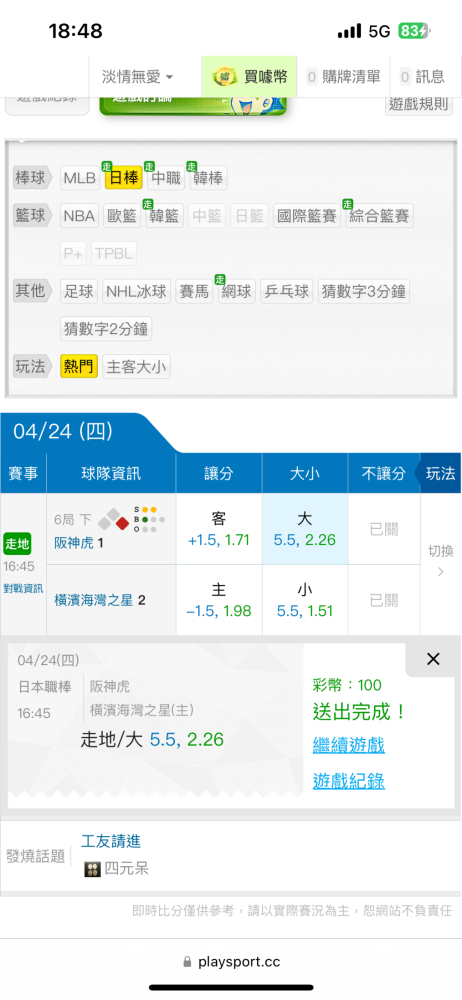Open the 購牌清單 tab
Image resolution: width=462 pixels, height=1000 pixels.
[345, 77]
